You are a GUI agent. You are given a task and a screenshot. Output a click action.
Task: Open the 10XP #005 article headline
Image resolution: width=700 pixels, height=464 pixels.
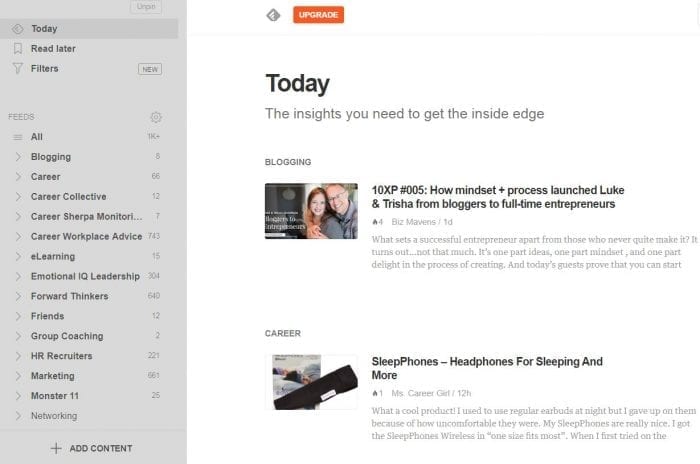(498, 197)
